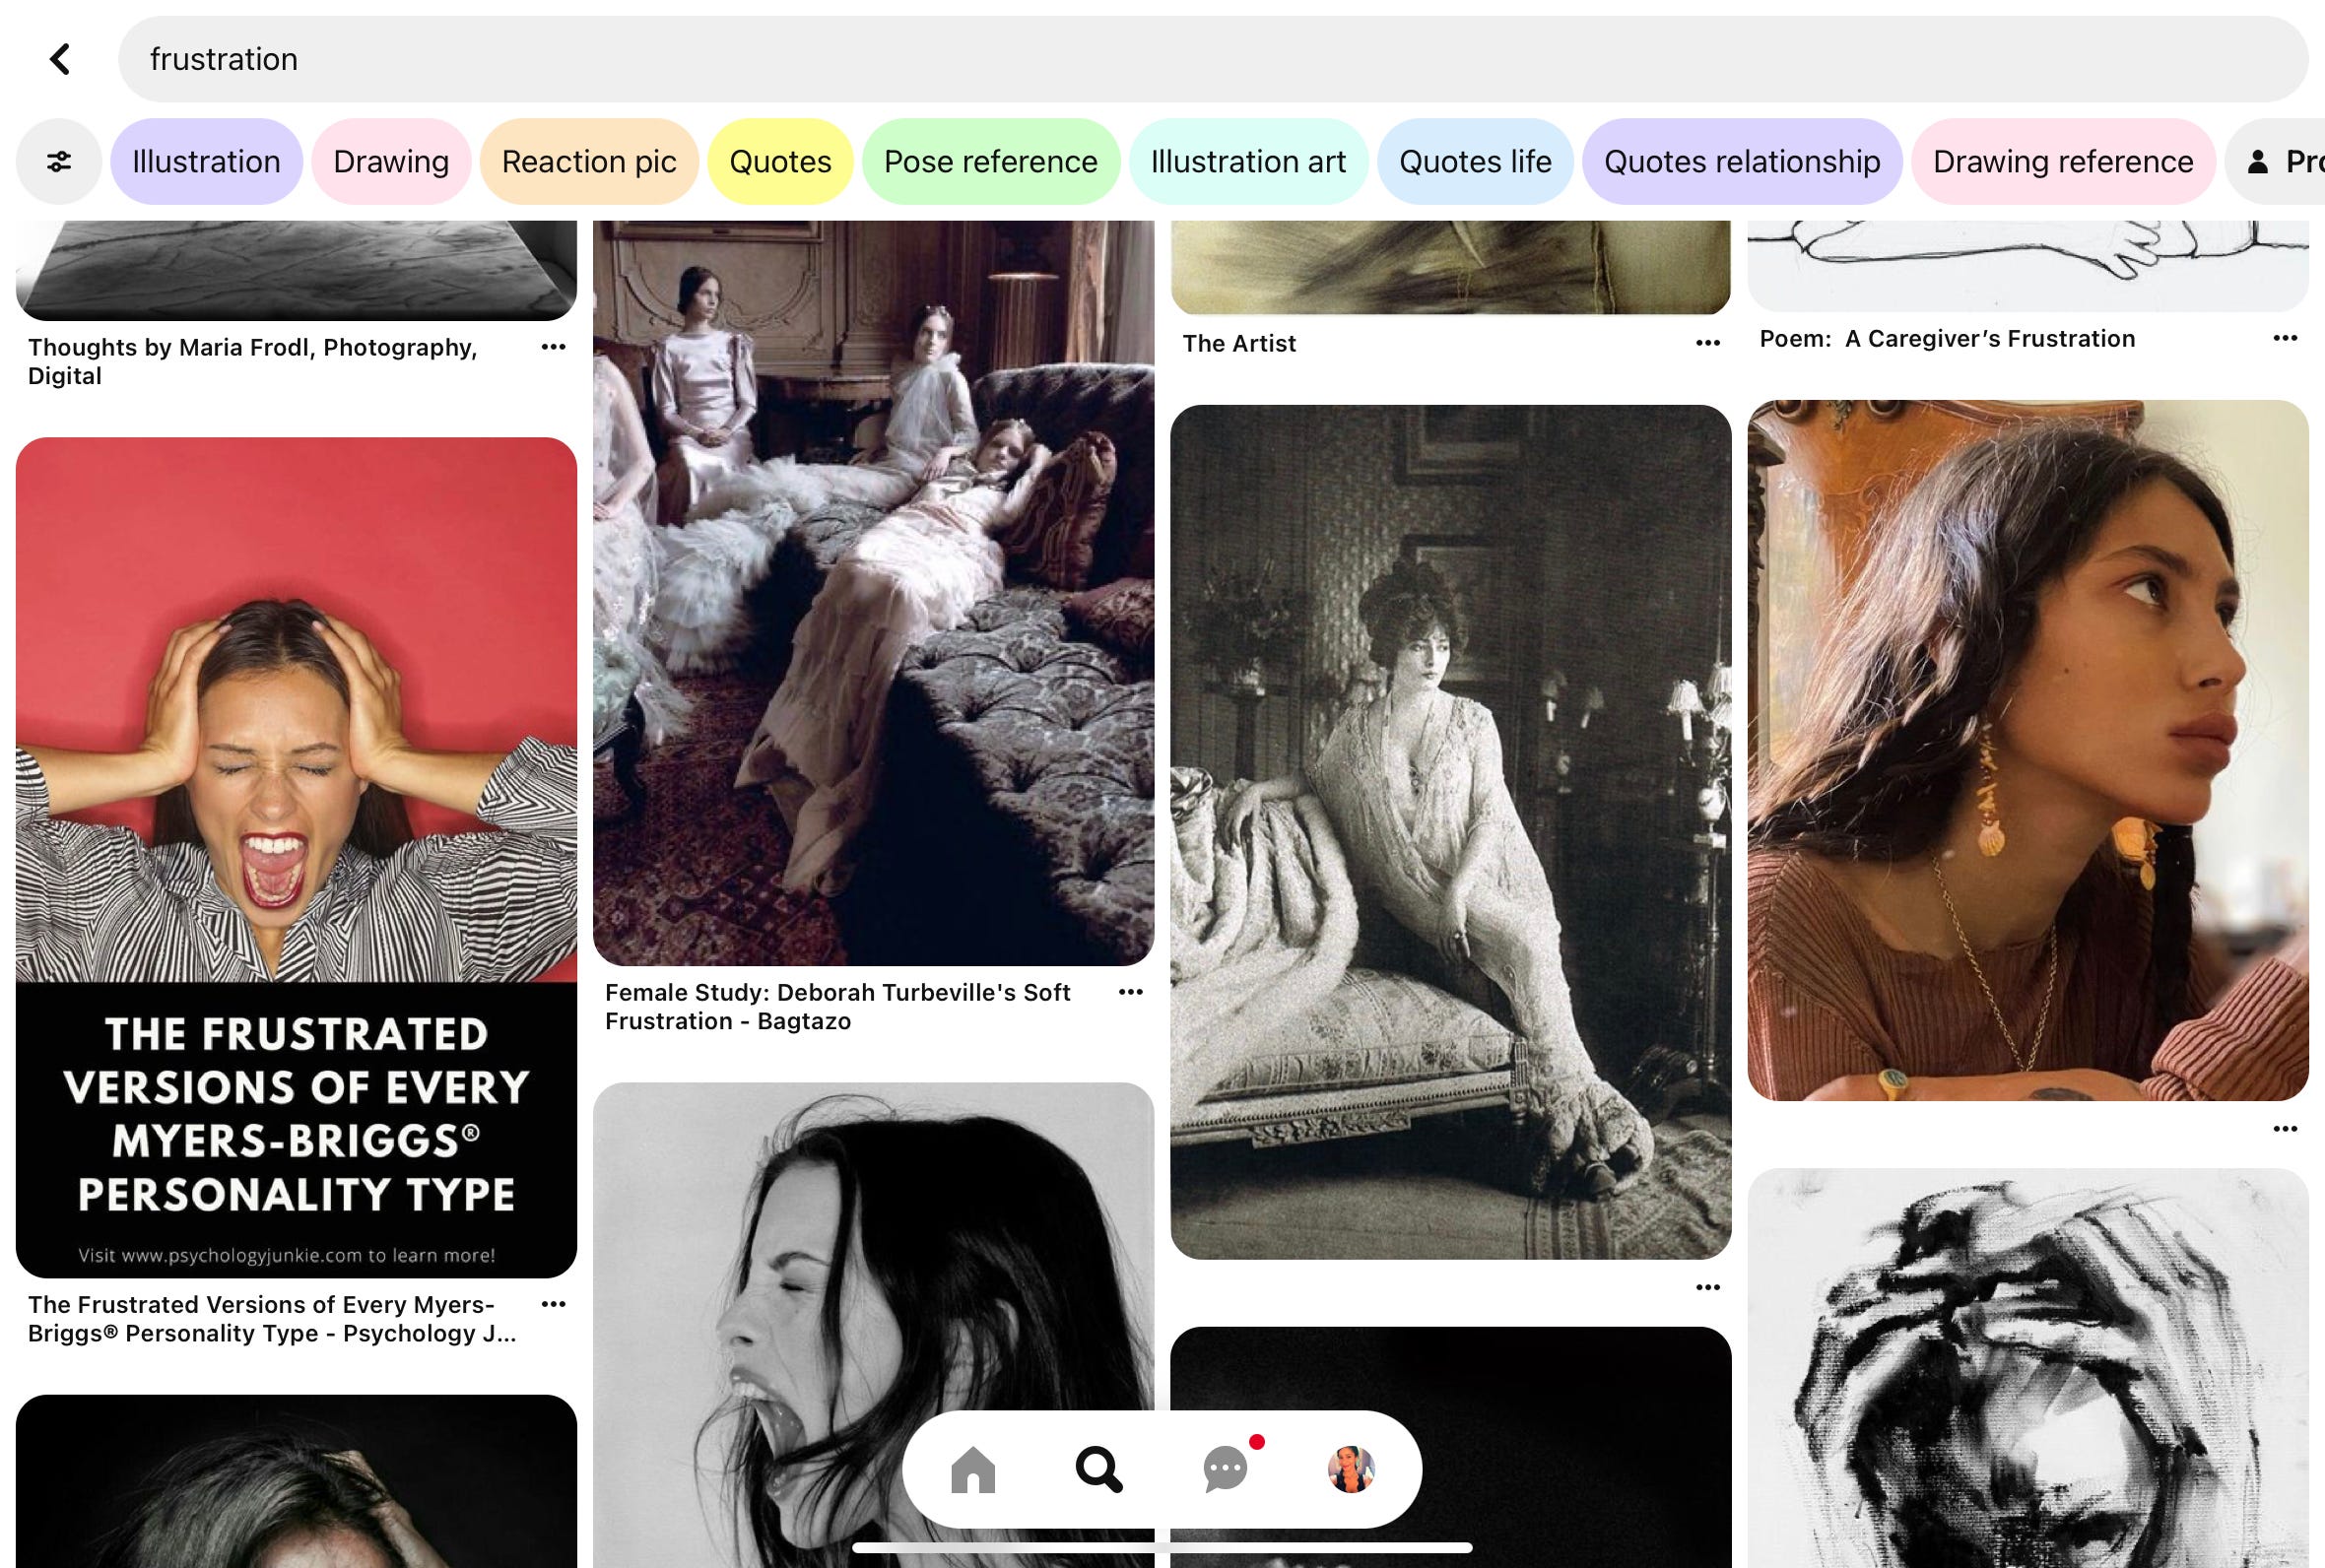Open the red-background screaming woman pin
2325x1568 pixels.
tap(296, 857)
